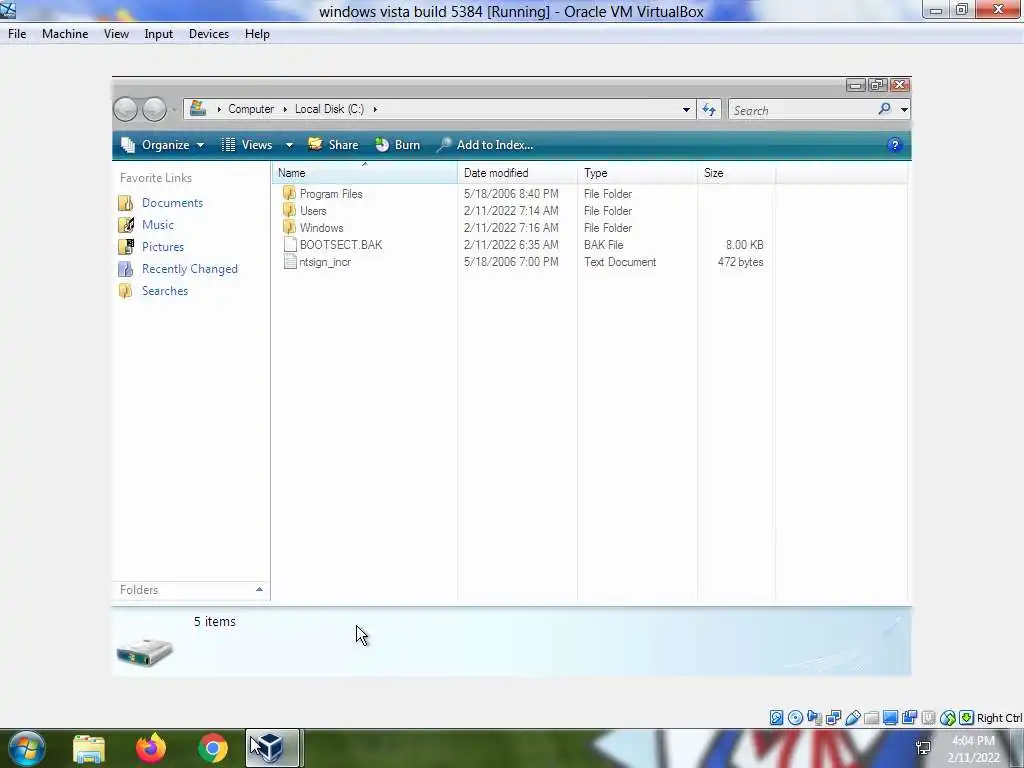Sort by Type column header
Screen dimensions: 1024x768
click(637, 173)
